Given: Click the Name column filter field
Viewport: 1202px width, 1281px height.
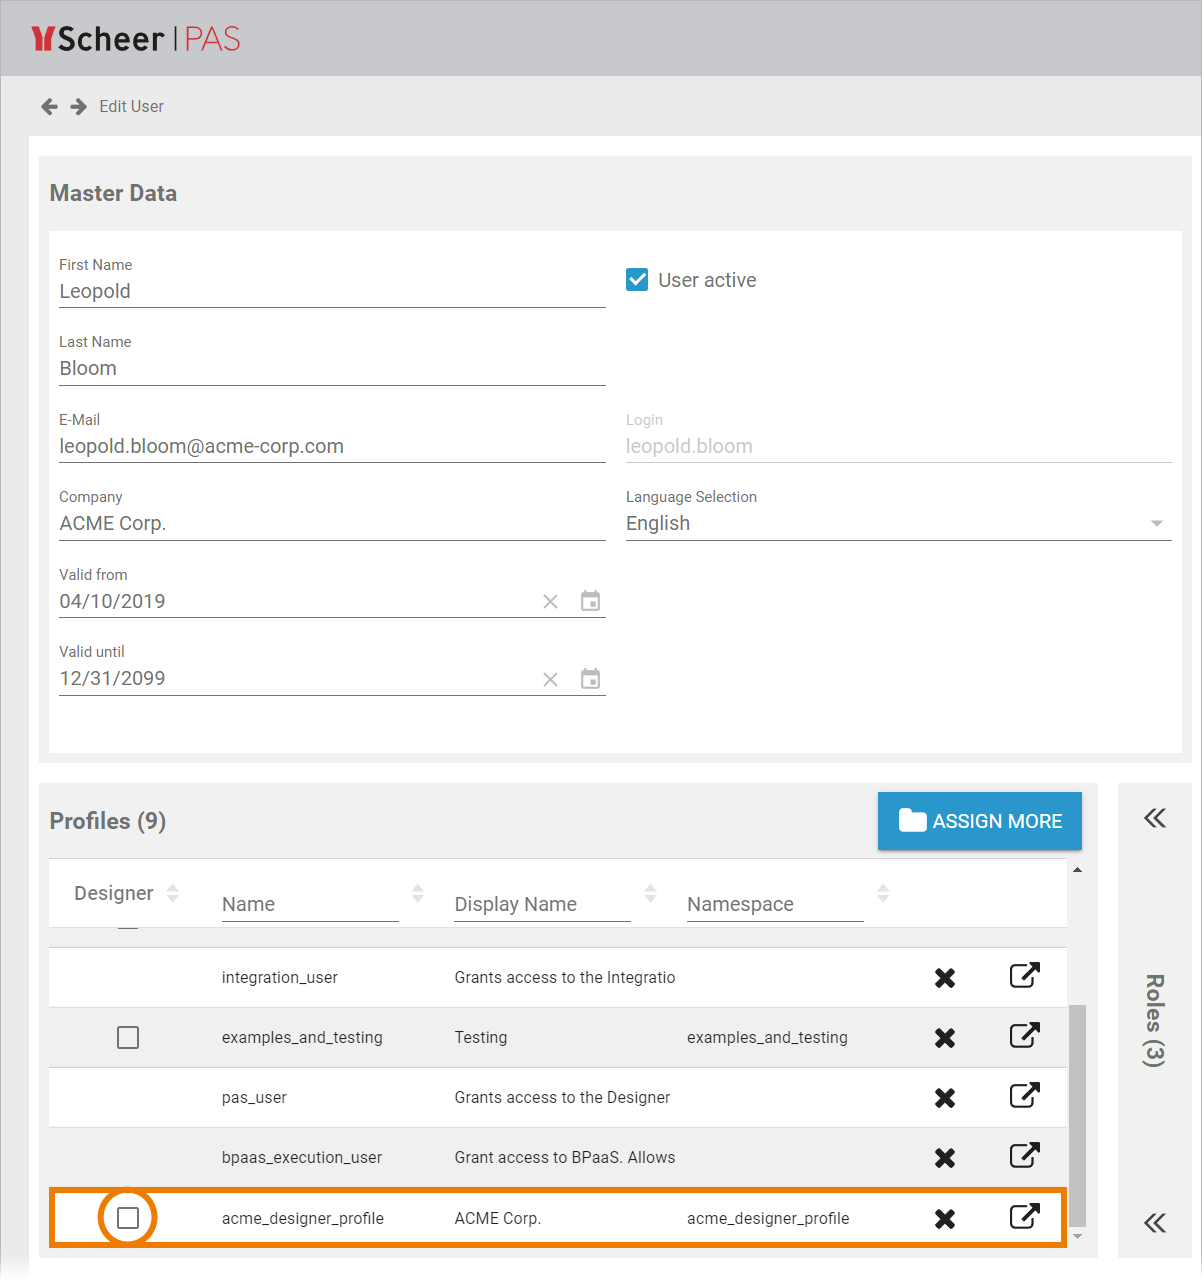Looking at the screenshot, I should click(x=309, y=904).
